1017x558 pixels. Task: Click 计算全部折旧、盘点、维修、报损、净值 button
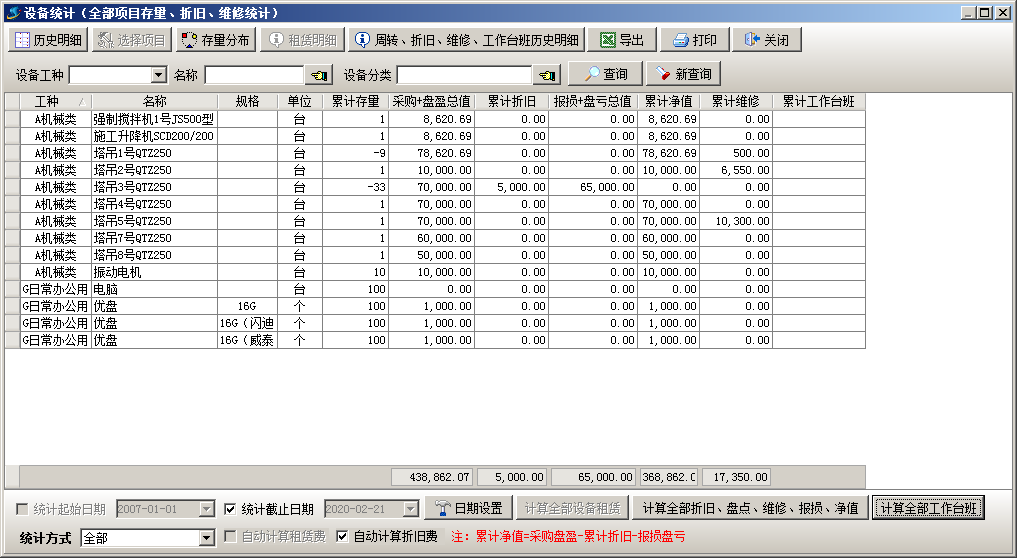(x=750, y=508)
